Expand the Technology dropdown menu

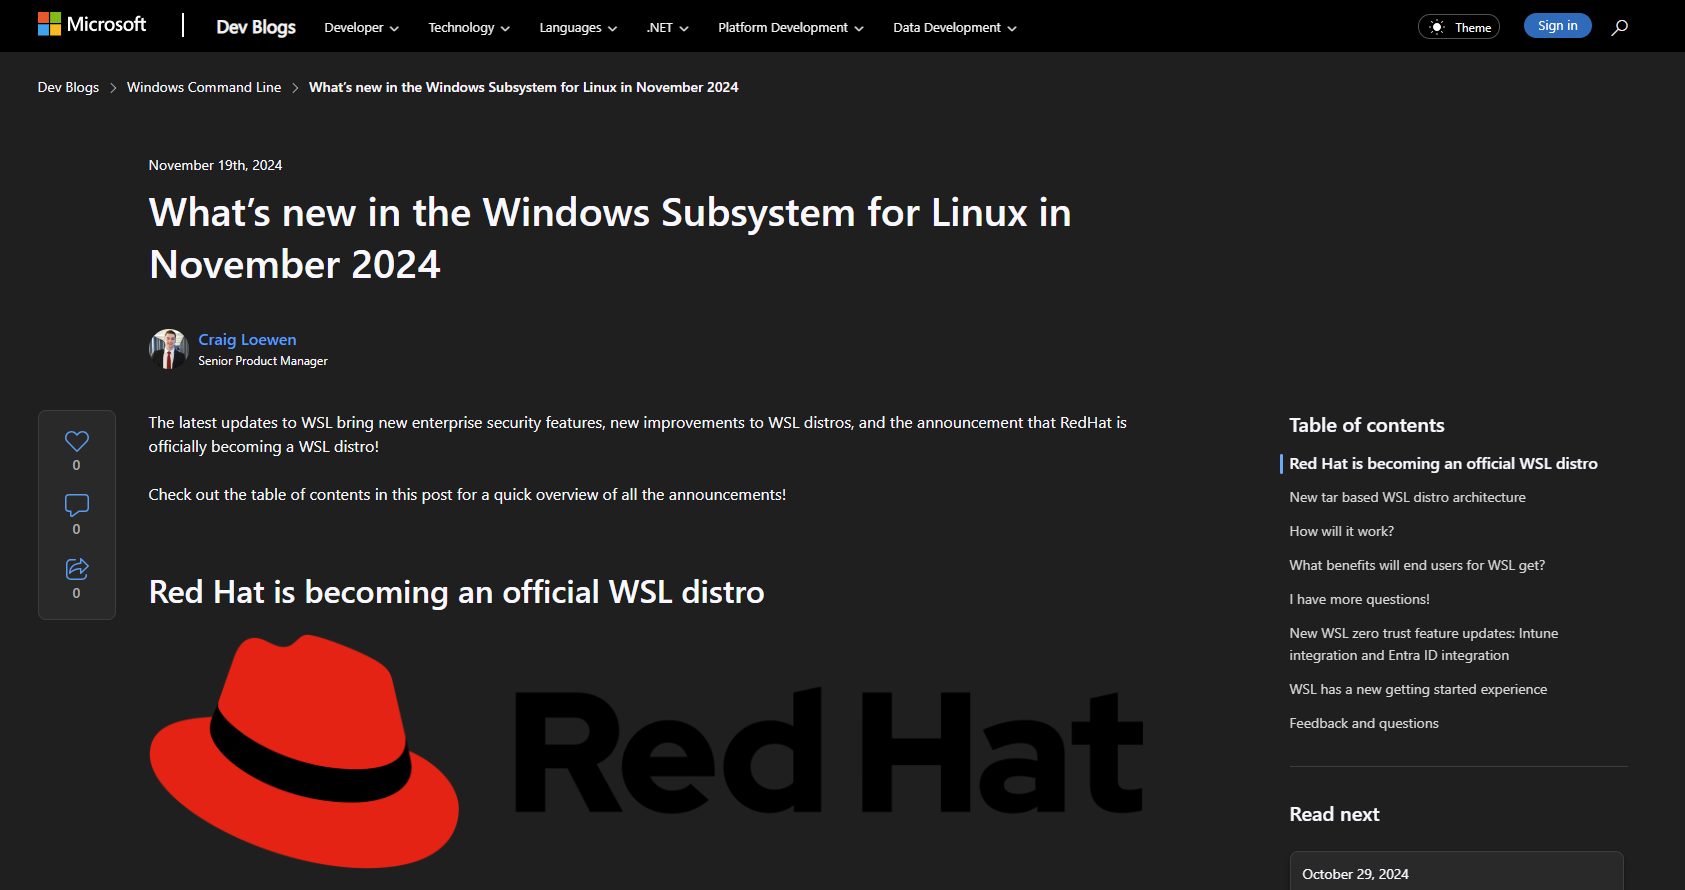point(469,28)
